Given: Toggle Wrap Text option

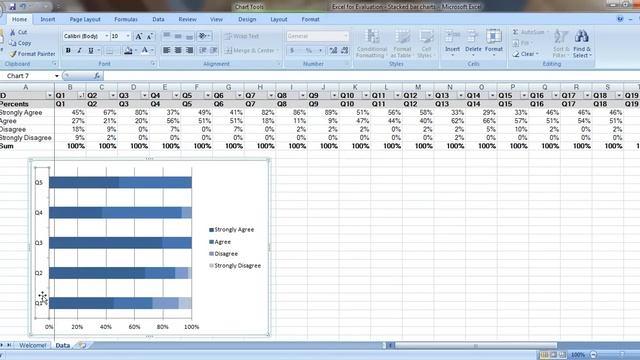Looking at the screenshot, I should (242, 36).
